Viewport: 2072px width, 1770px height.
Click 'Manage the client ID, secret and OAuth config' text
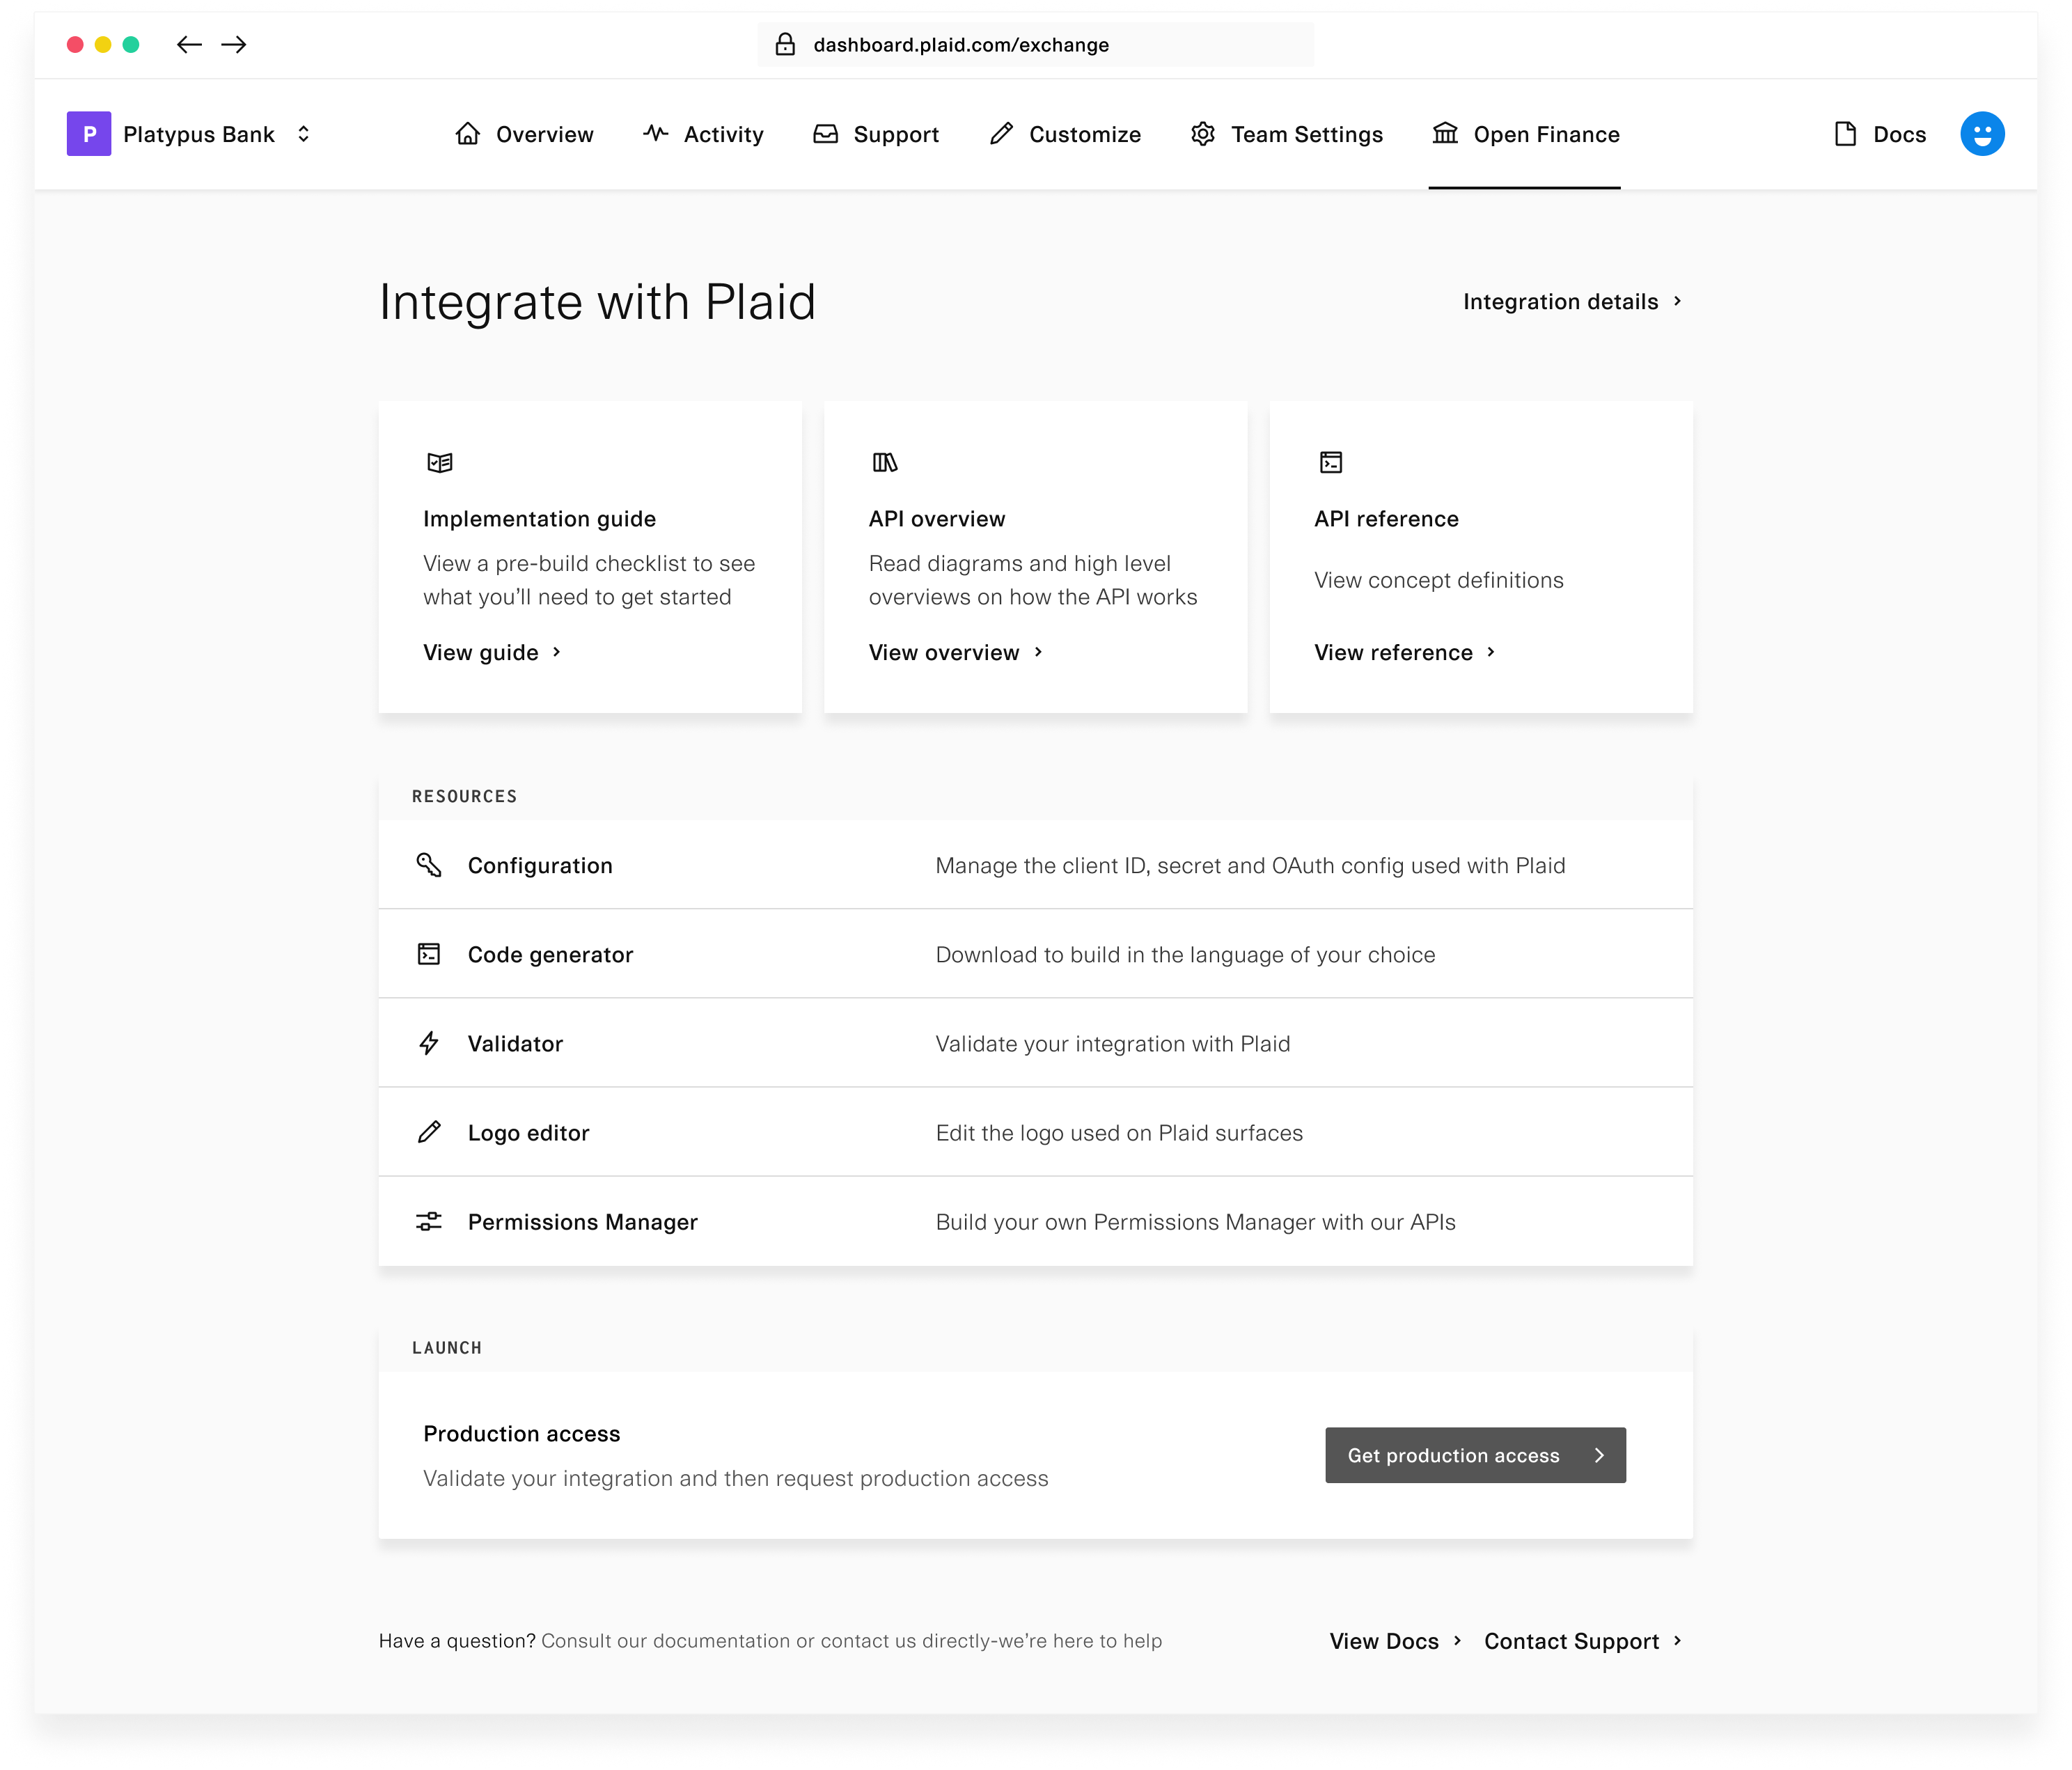[1250, 865]
